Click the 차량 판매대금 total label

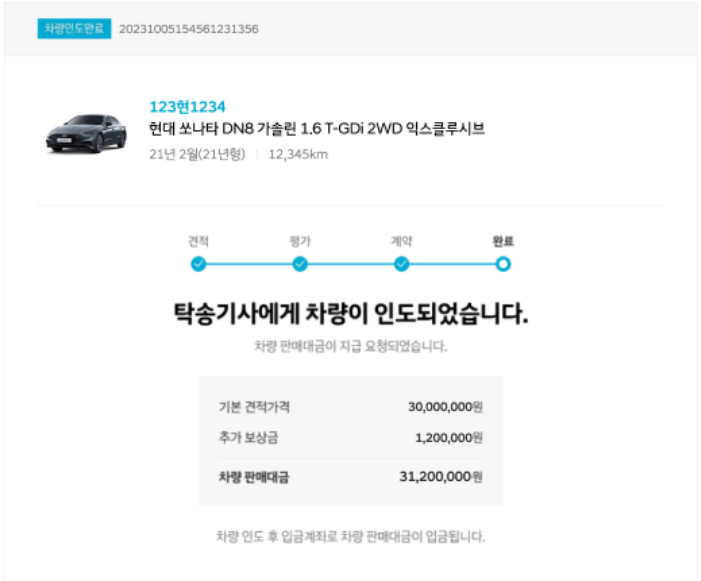point(253,477)
